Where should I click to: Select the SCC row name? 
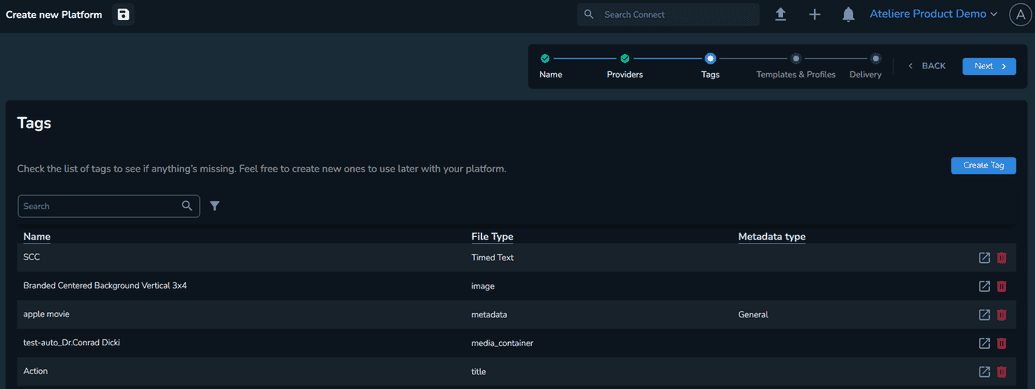pyautogui.click(x=32, y=258)
